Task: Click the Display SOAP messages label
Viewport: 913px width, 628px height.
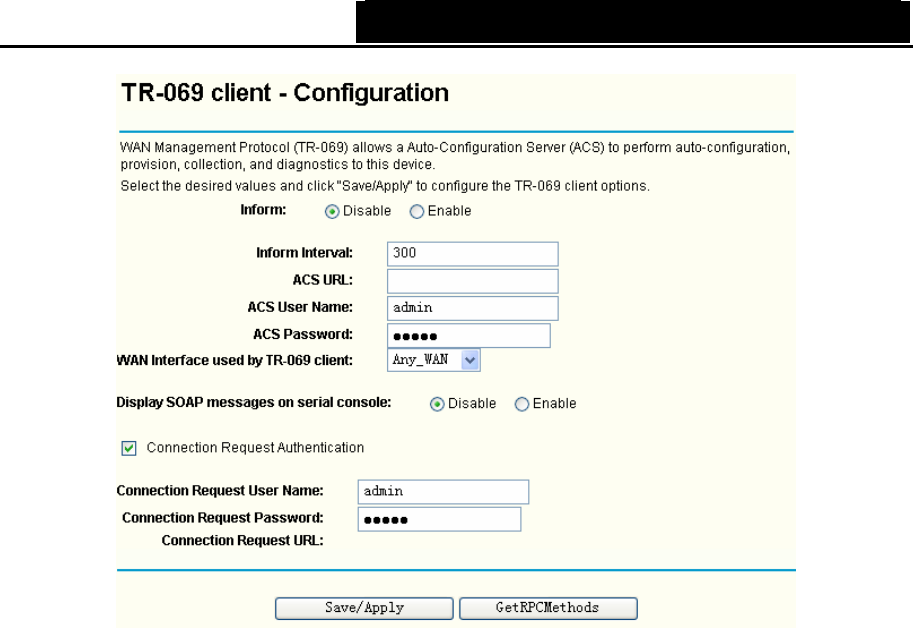Action: (254, 403)
